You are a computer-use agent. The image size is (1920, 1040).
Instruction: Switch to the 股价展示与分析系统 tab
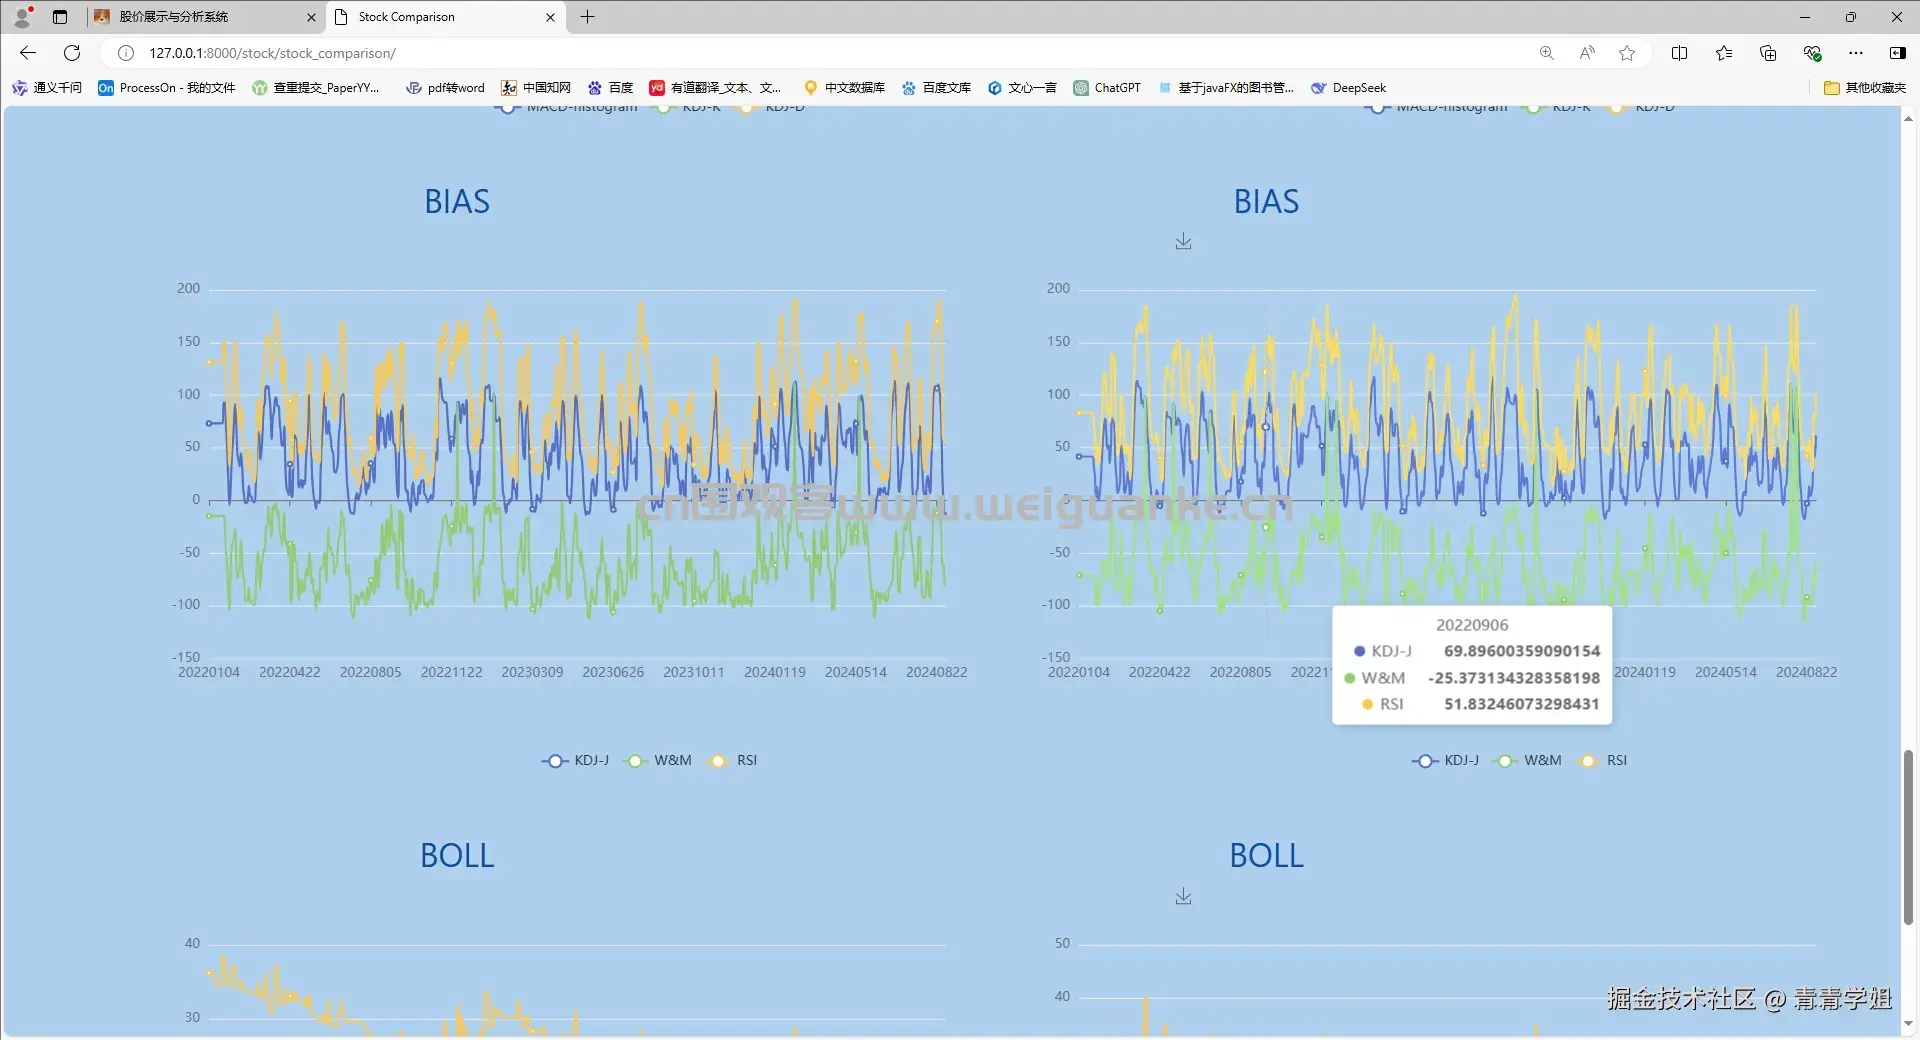click(205, 17)
